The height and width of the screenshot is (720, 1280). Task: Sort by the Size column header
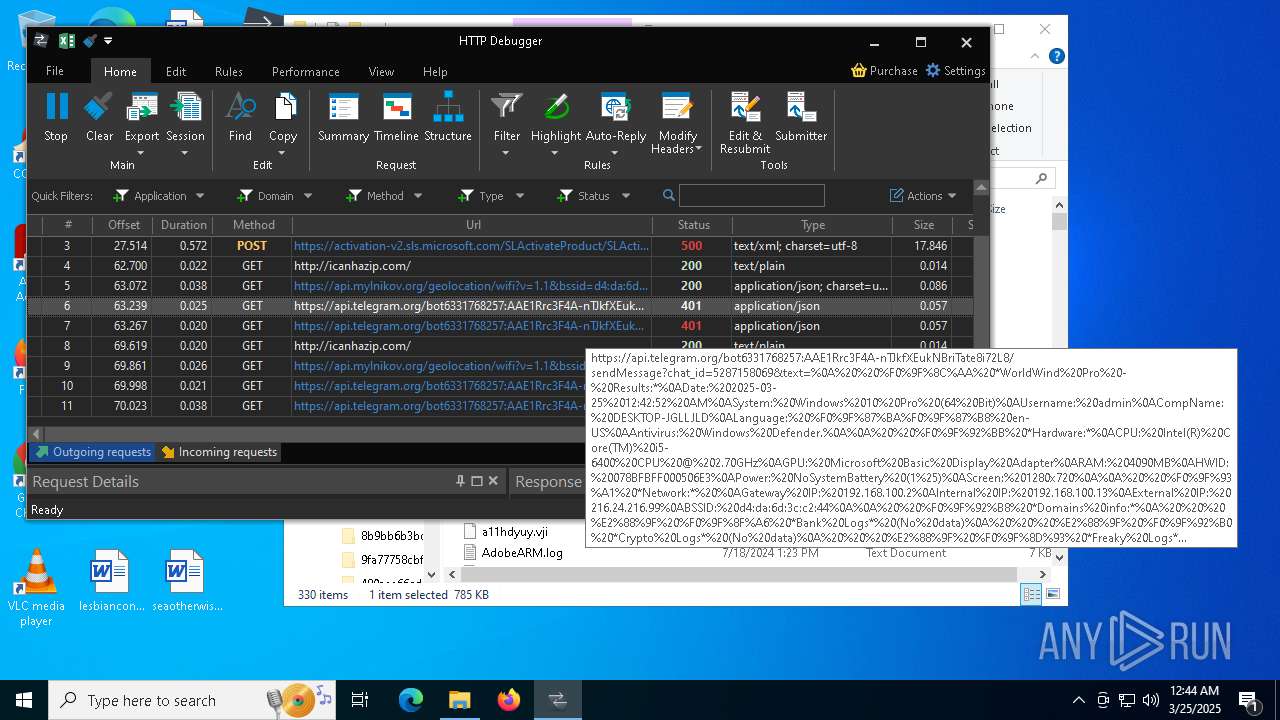[923, 225]
